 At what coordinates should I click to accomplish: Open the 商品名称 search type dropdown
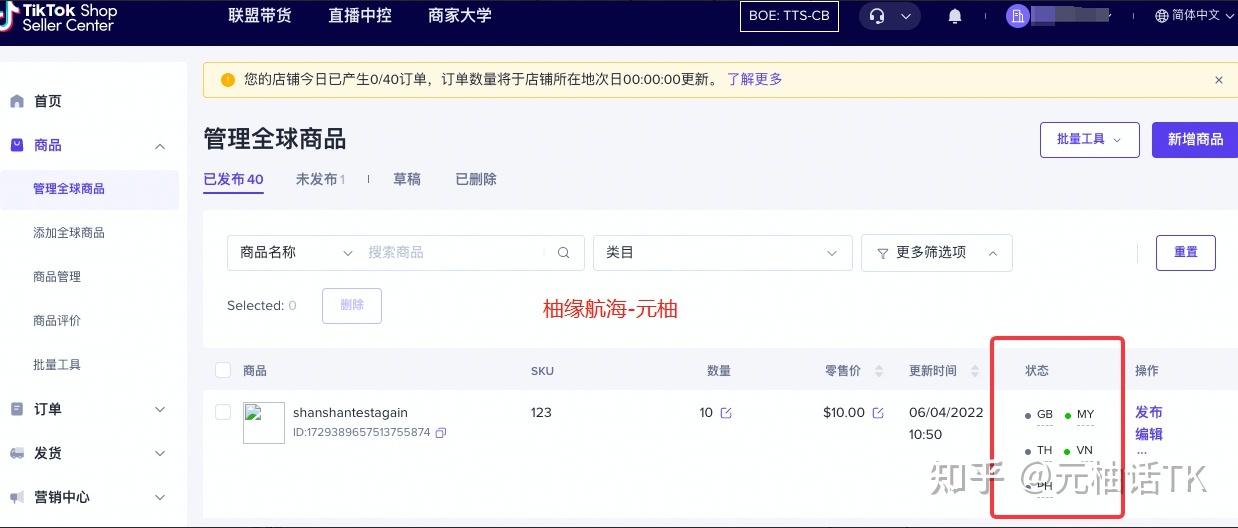pos(296,253)
